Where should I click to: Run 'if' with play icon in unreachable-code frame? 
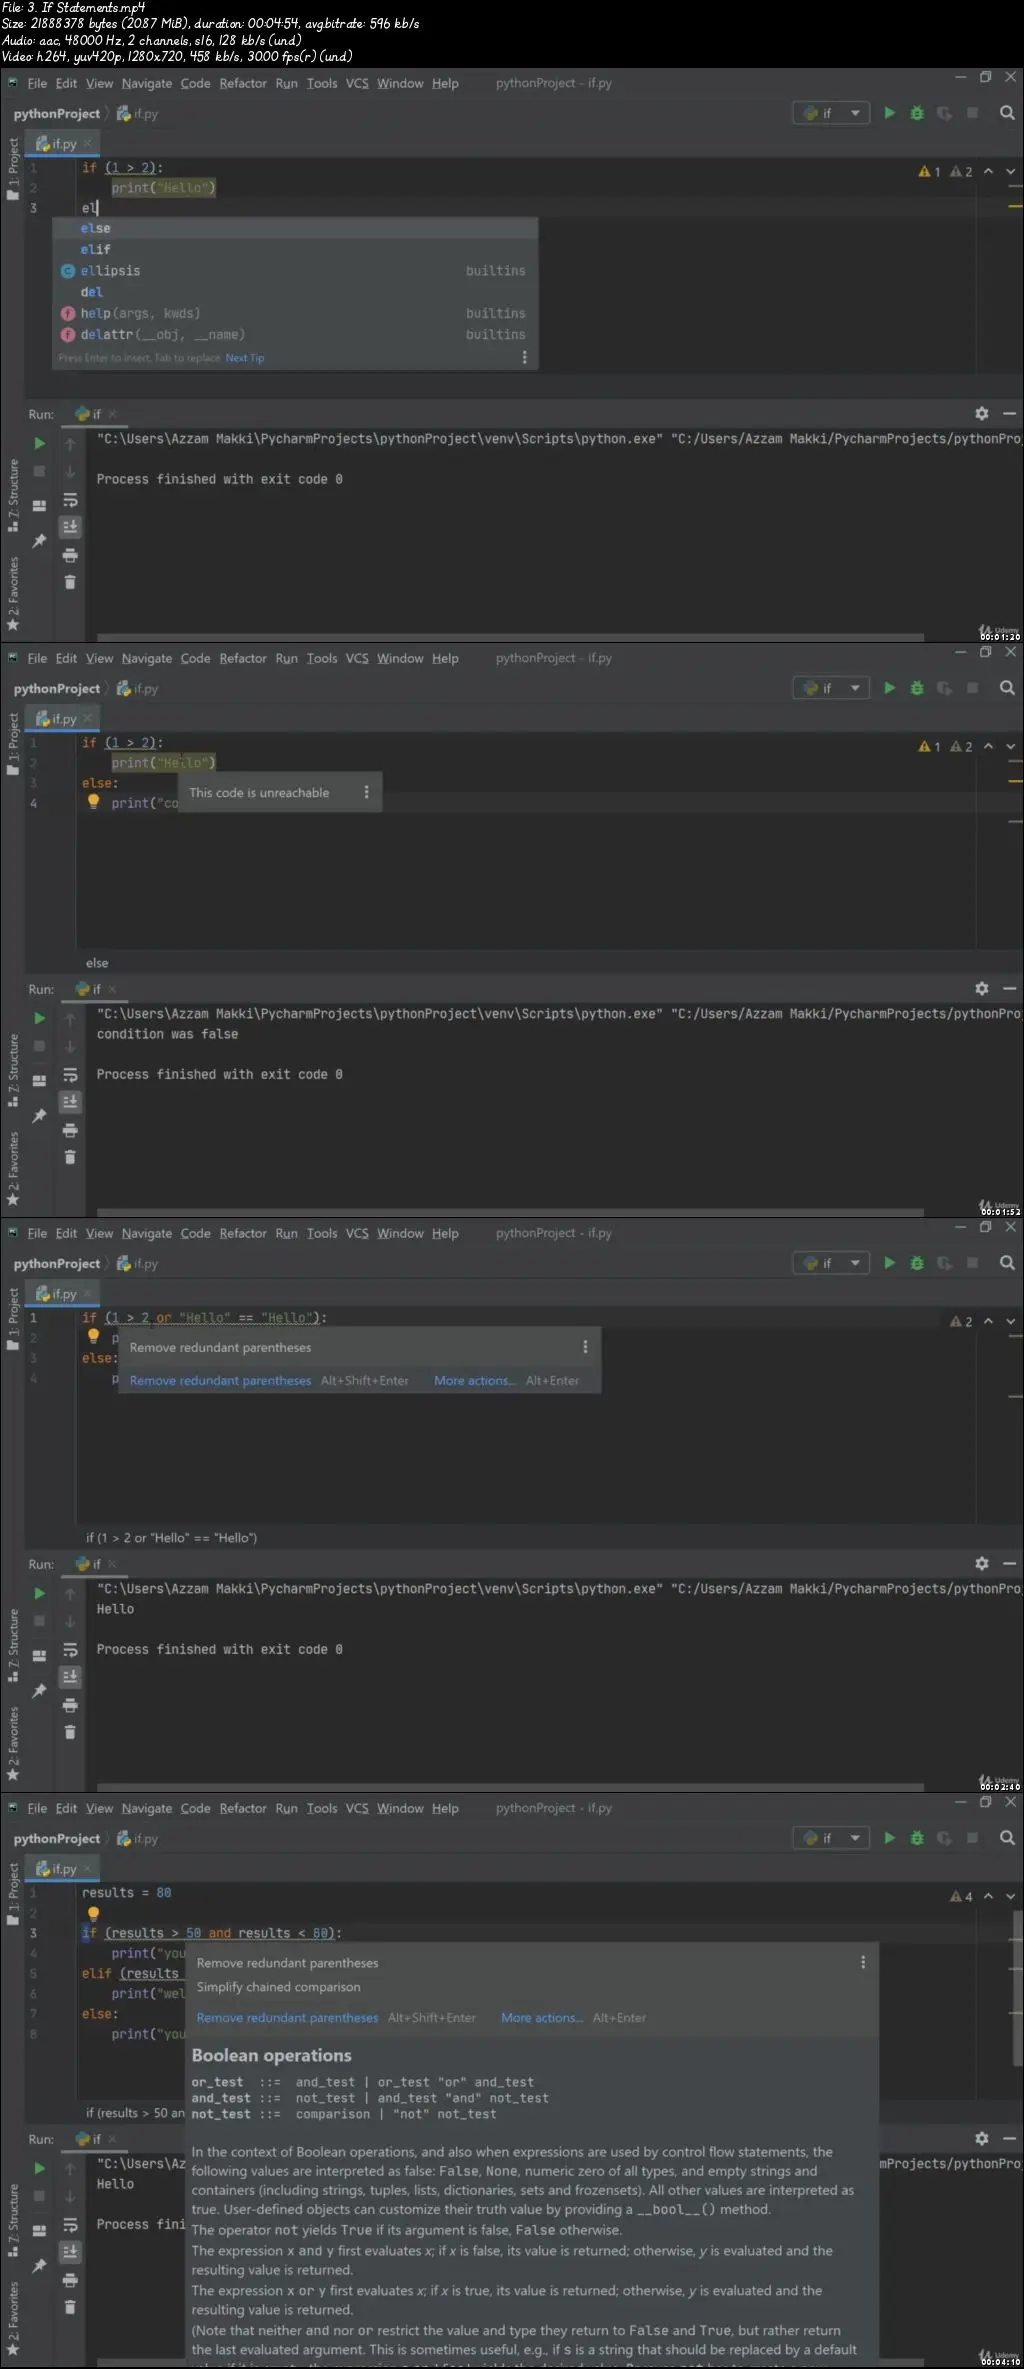tap(889, 689)
